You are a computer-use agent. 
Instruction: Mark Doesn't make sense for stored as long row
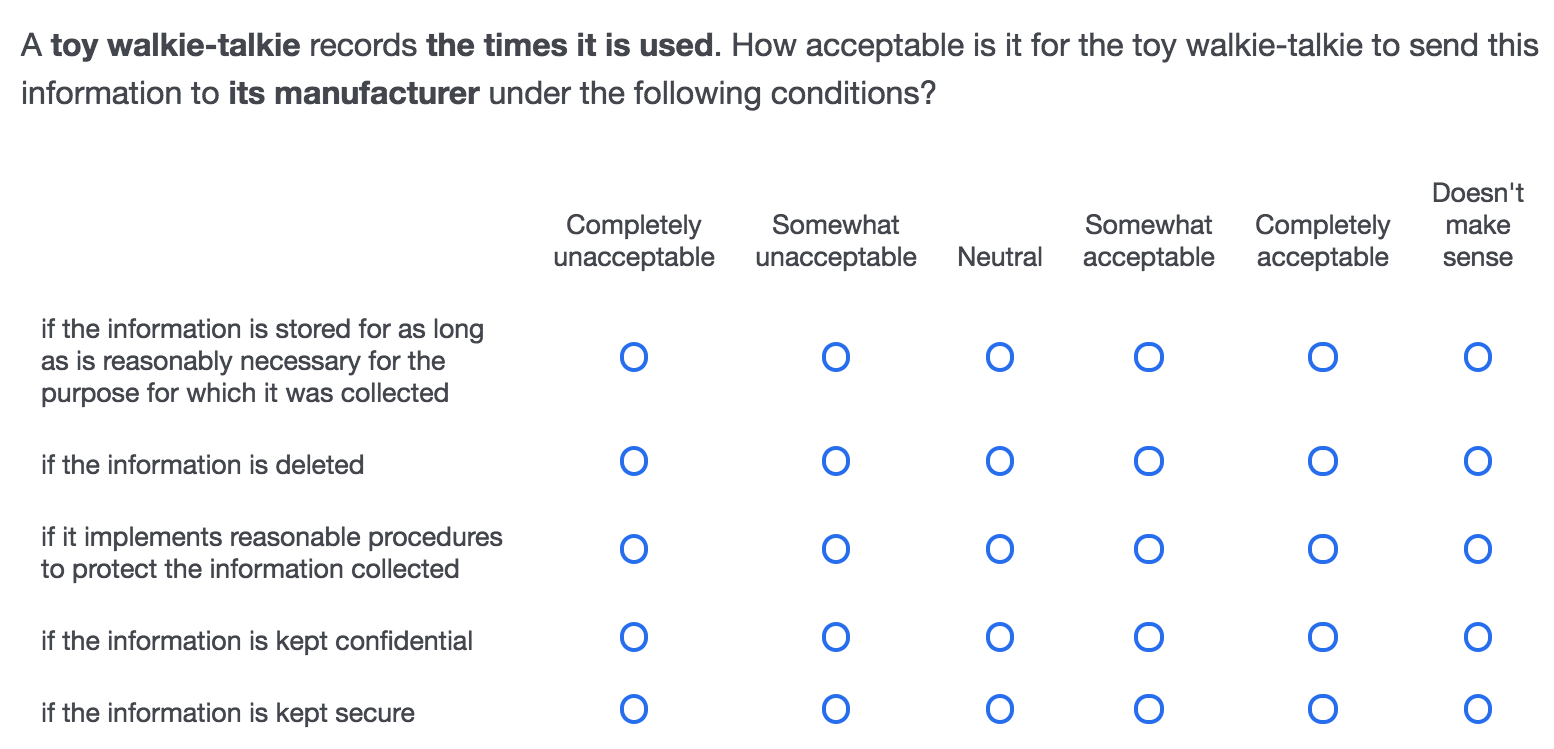coord(1477,357)
